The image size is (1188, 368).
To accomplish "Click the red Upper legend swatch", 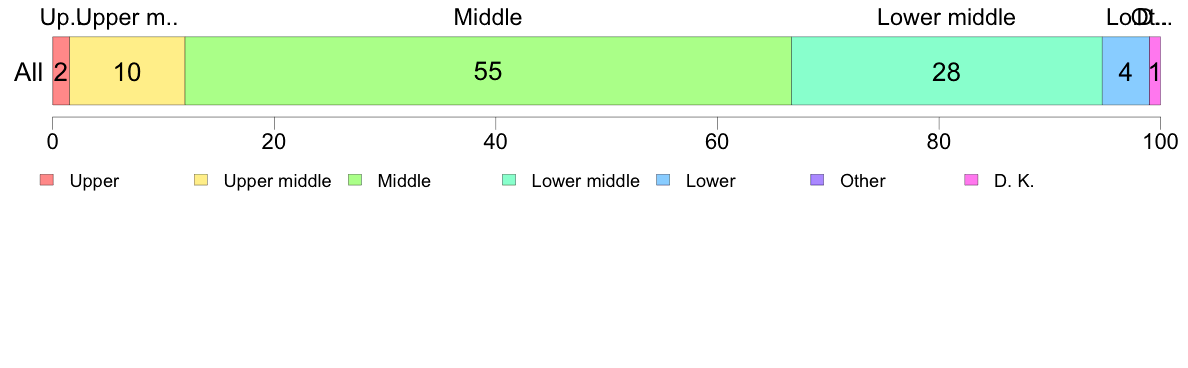I will pos(47,180).
